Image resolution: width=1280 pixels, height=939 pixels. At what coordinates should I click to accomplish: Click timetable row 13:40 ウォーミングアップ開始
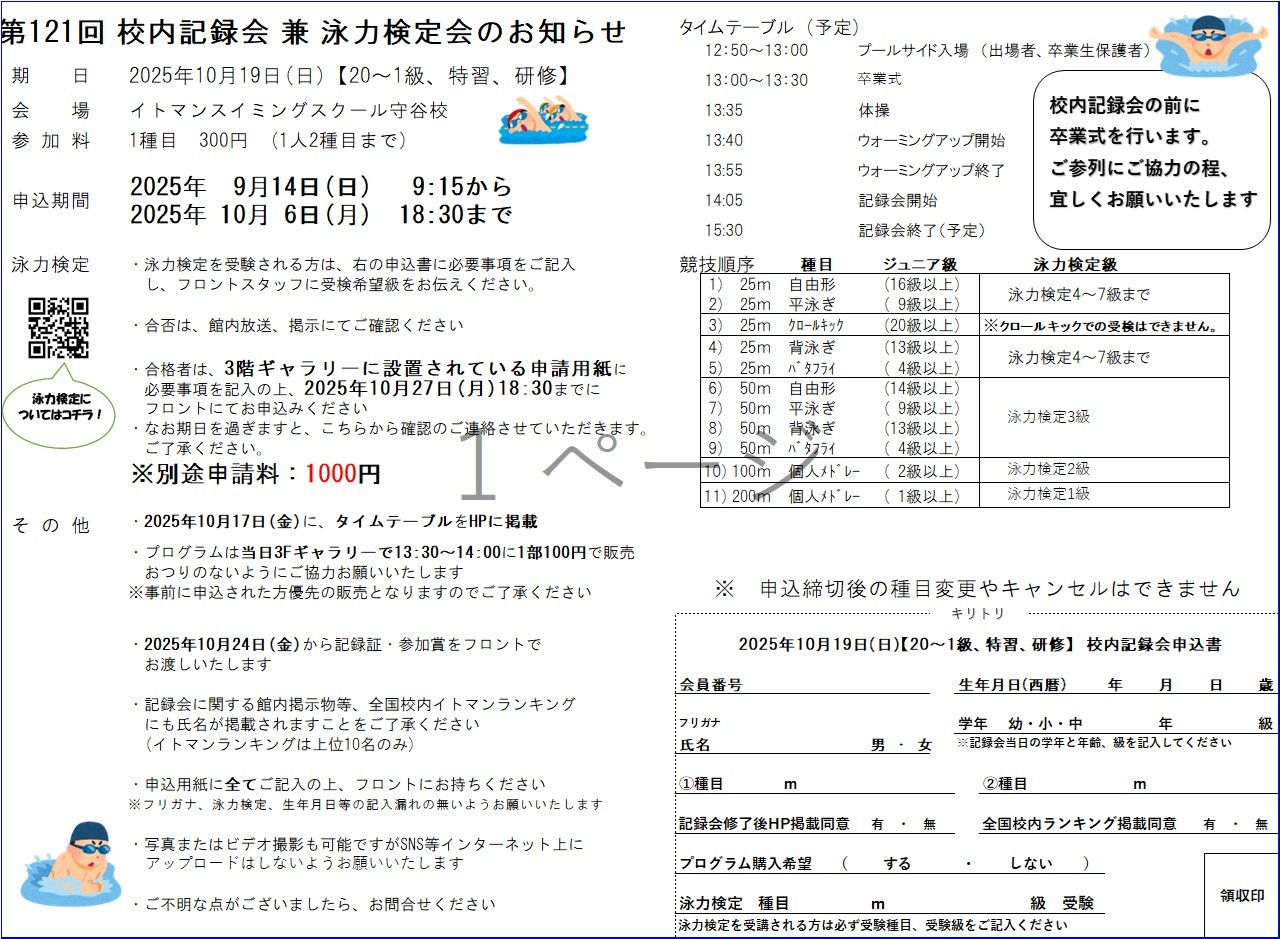(x=855, y=140)
